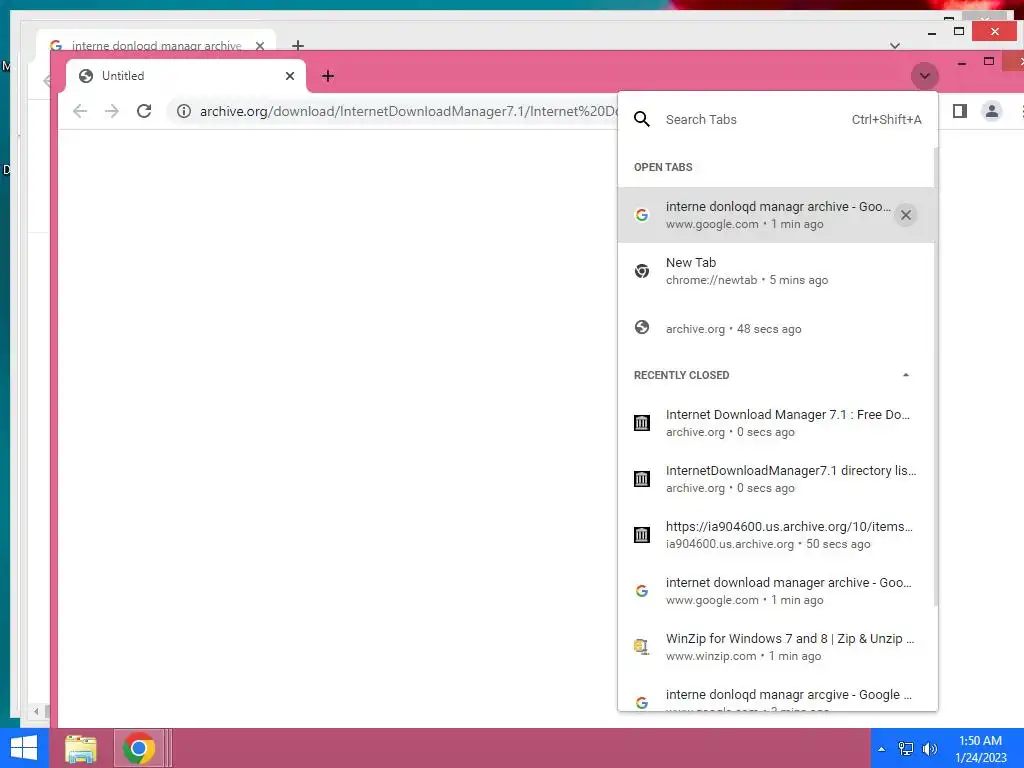Click the horizontal scrollbar left arrow in background window
The height and width of the screenshot is (768, 1024).
[x=36, y=711]
